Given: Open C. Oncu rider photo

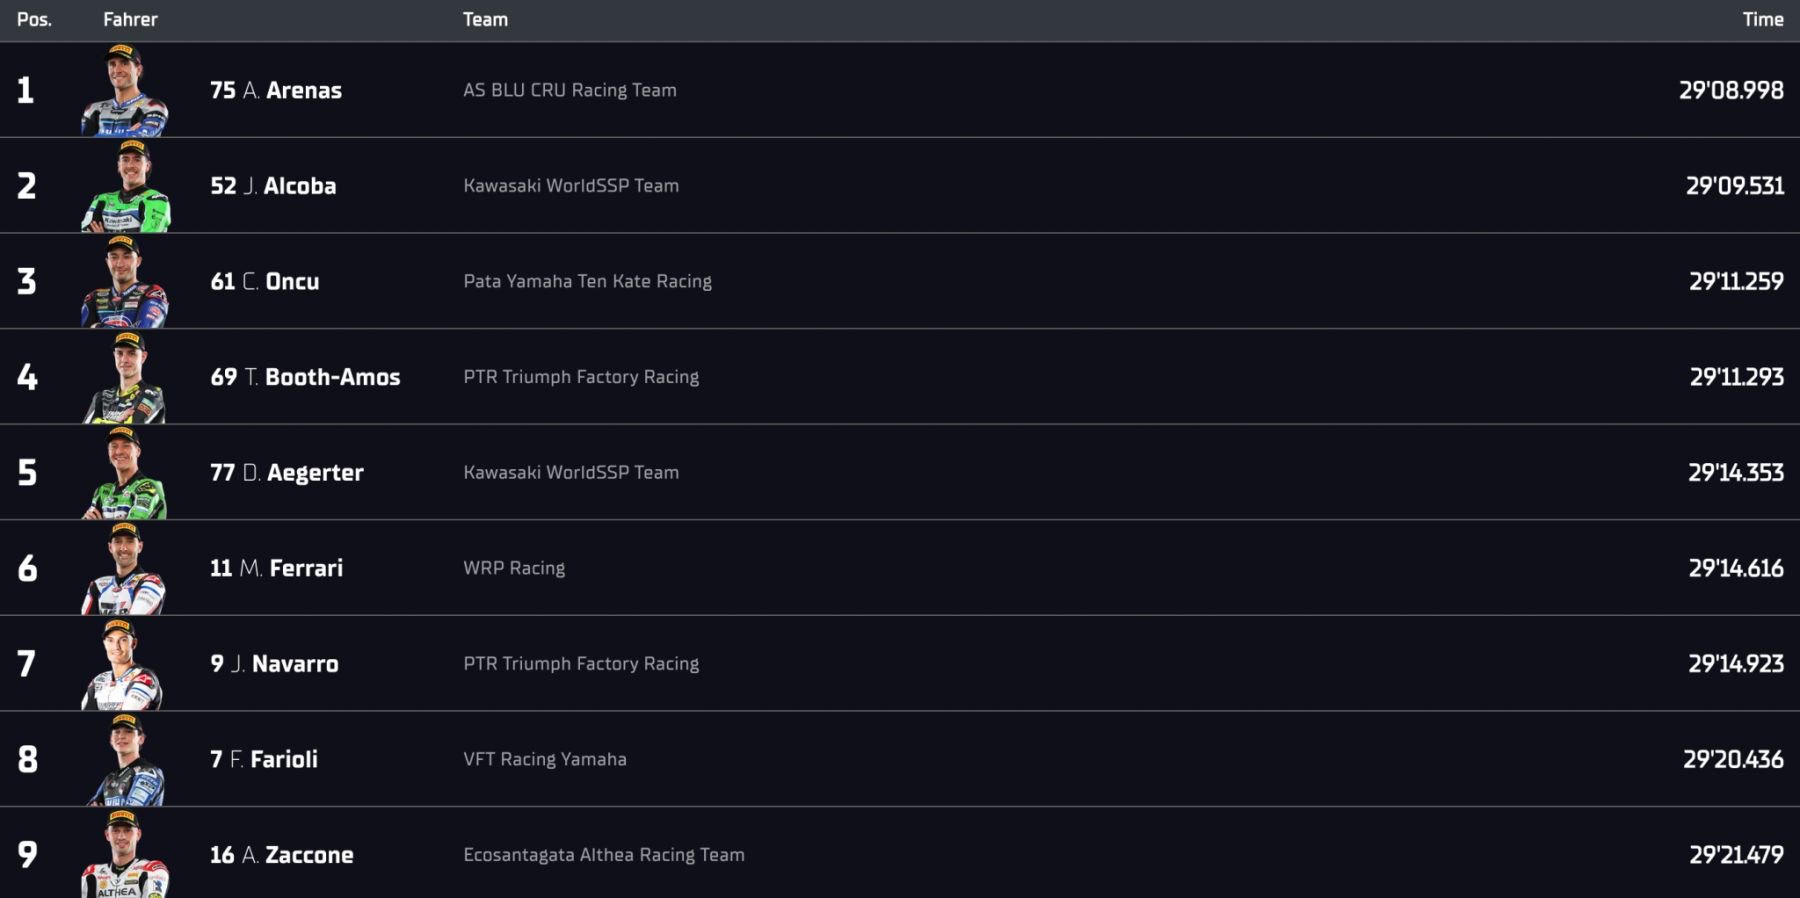Looking at the screenshot, I should click(x=125, y=282).
